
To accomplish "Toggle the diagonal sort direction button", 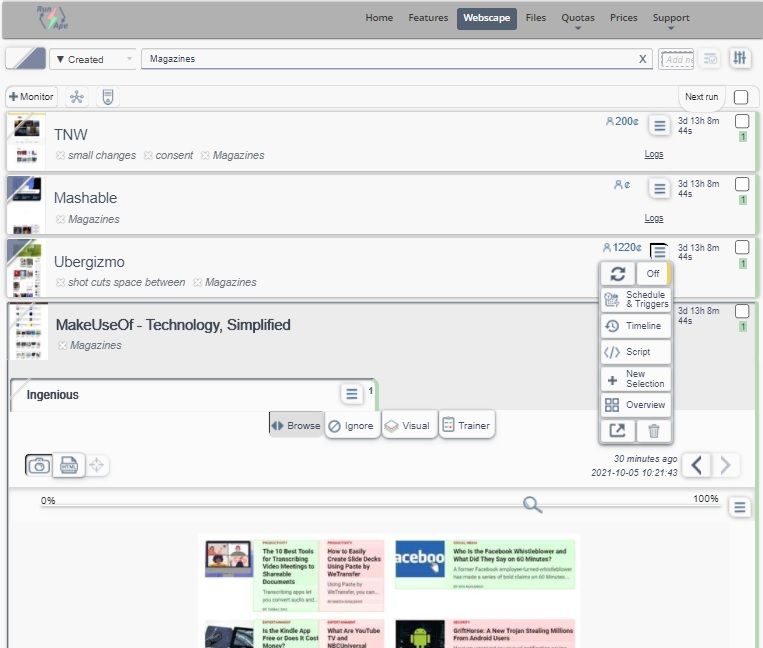I will (26, 58).
